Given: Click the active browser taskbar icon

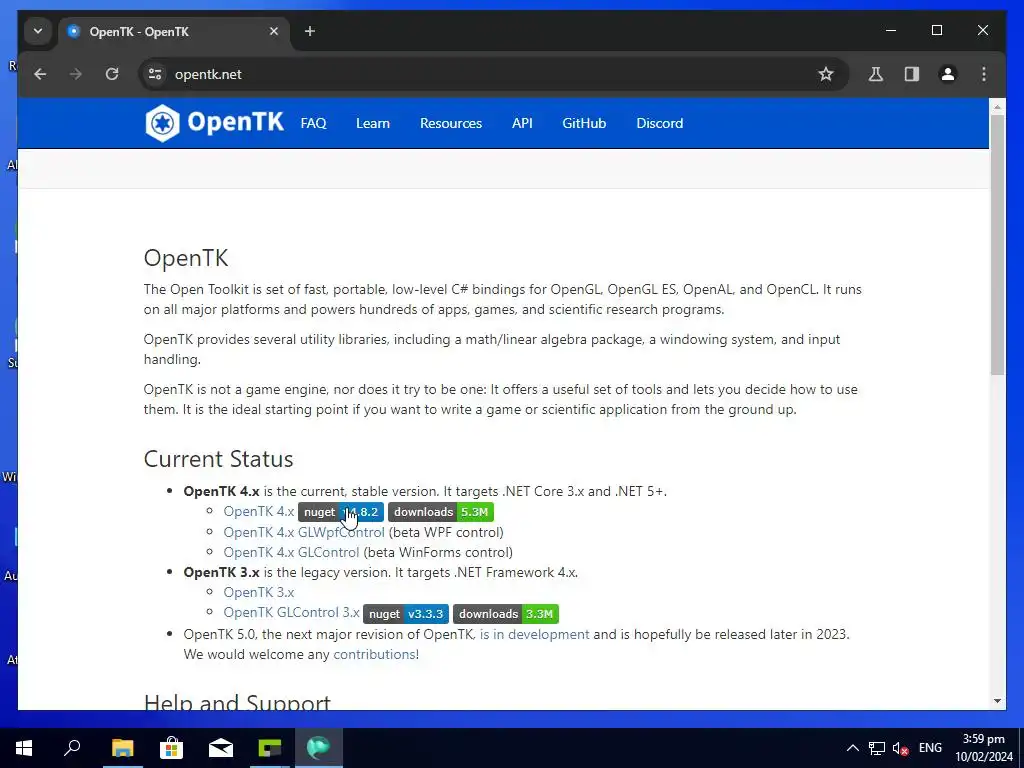Looking at the screenshot, I should click(319, 748).
